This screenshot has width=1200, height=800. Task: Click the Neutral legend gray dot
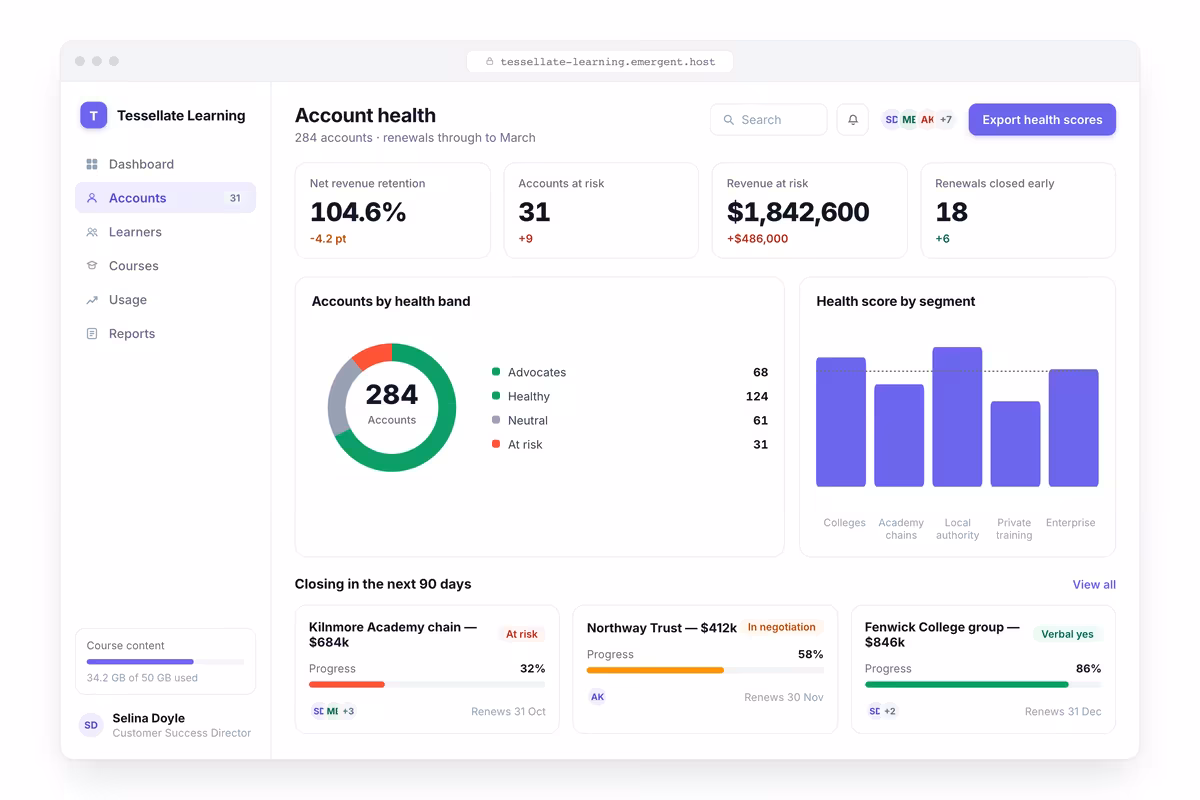(496, 420)
